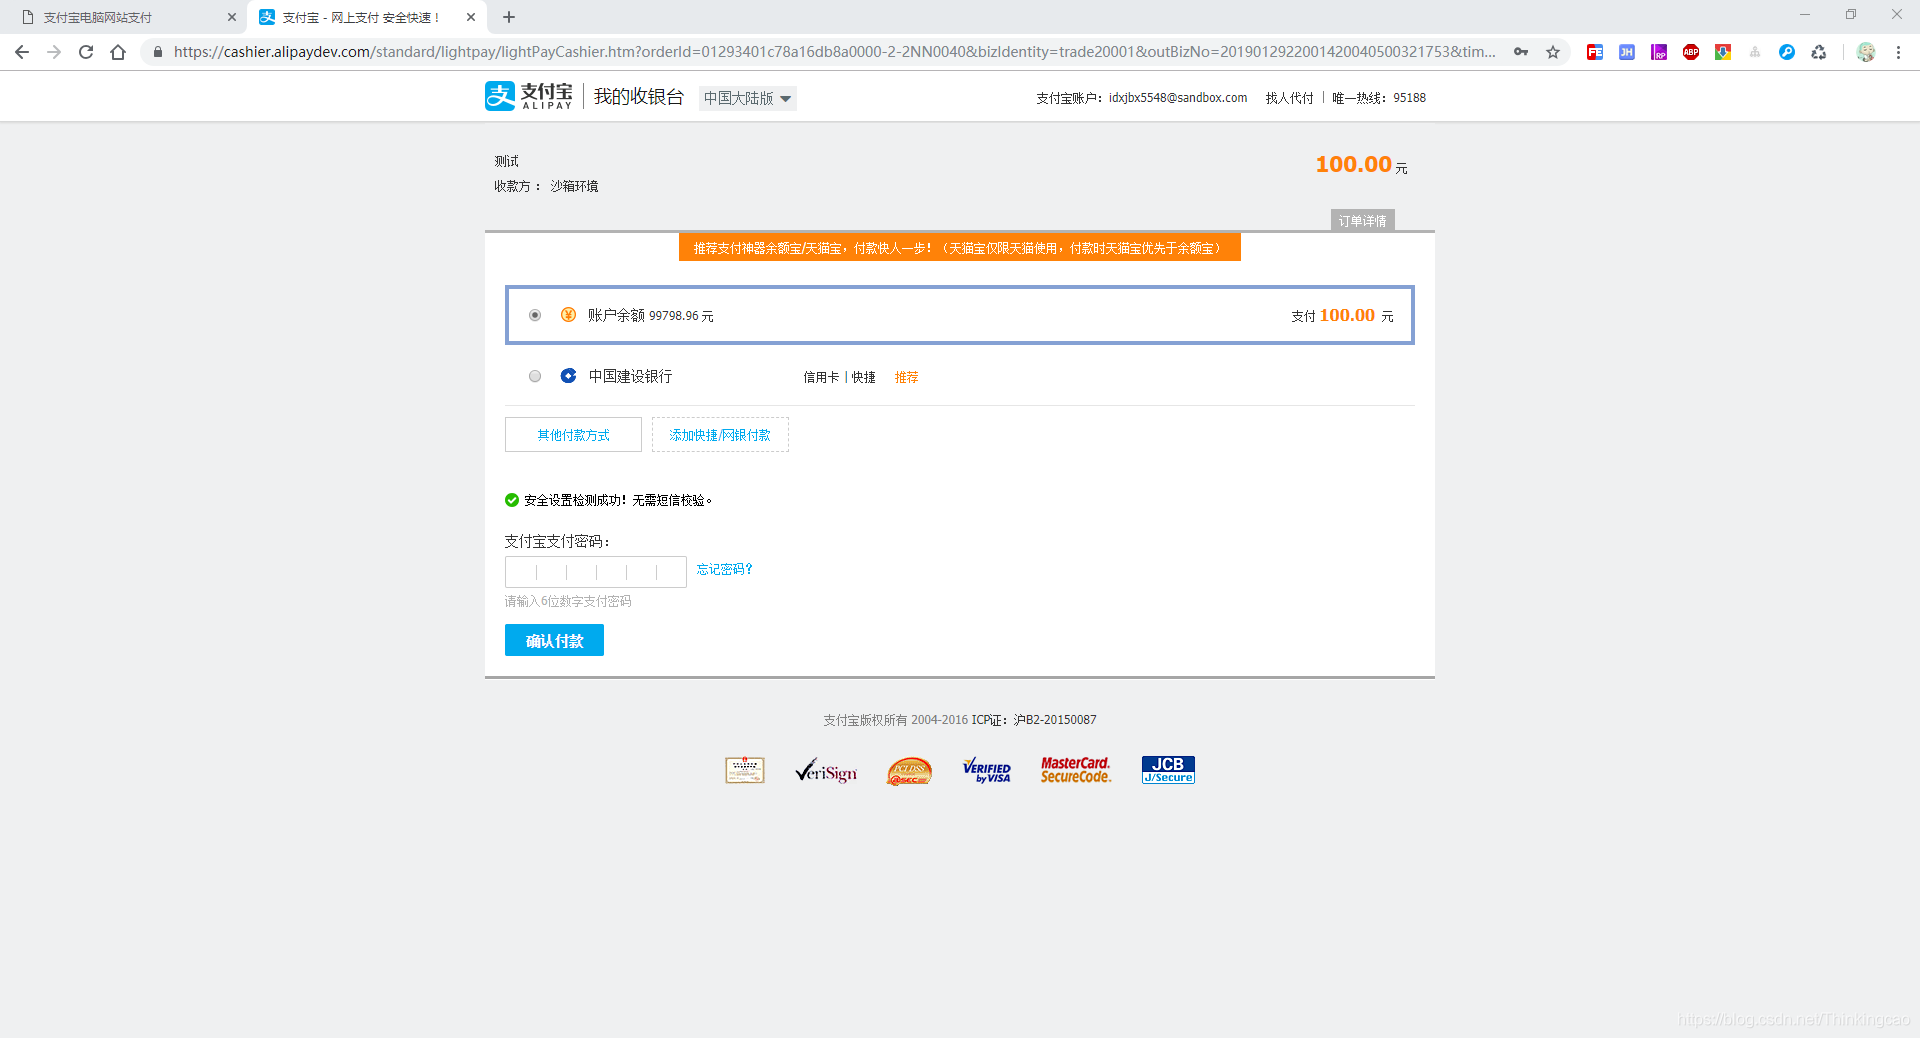The width and height of the screenshot is (1920, 1038).
Task: Click the orange 推荐 label
Action: tap(906, 377)
